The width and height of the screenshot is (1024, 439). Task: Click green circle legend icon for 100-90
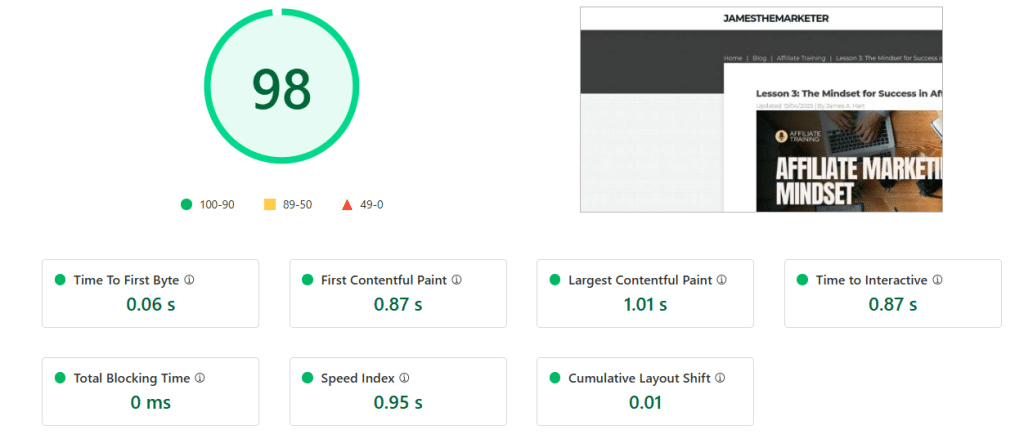[x=187, y=204]
